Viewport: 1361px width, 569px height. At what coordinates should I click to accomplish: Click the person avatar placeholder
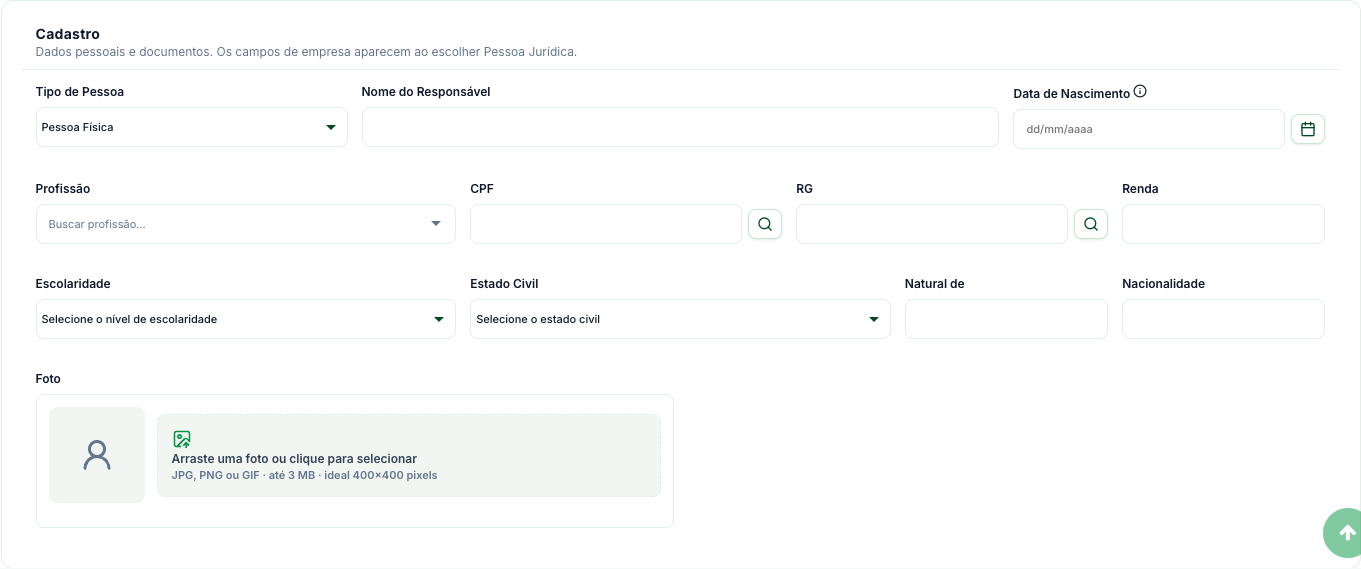click(97, 455)
